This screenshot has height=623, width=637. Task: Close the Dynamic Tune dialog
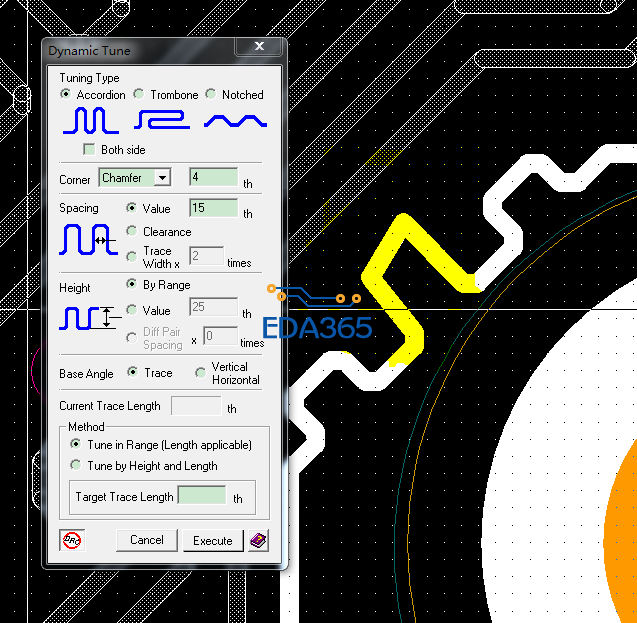[x=259, y=46]
